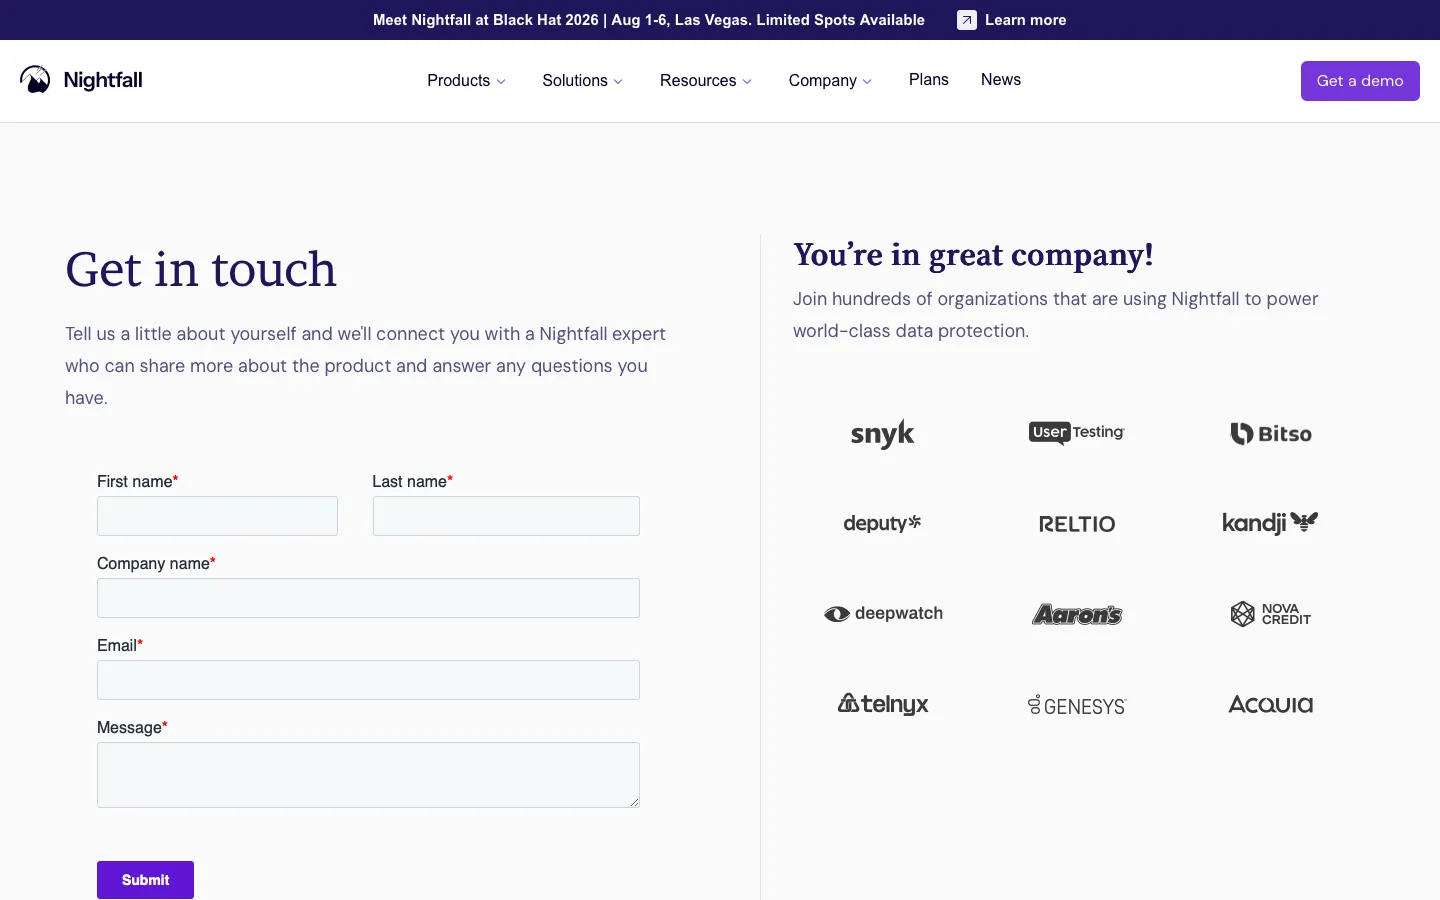This screenshot has width=1440, height=900.
Task: Focus the Last name input field
Action: [x=506, y=516]
